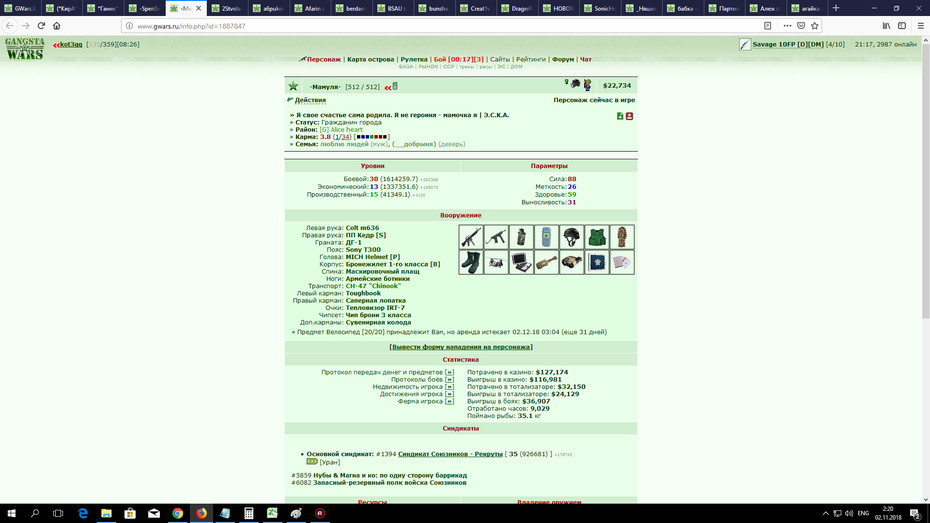Viewport: 930px width, 523px height.
Task: Click the red contact card icon in profile
Action: [x=629, y=116]
